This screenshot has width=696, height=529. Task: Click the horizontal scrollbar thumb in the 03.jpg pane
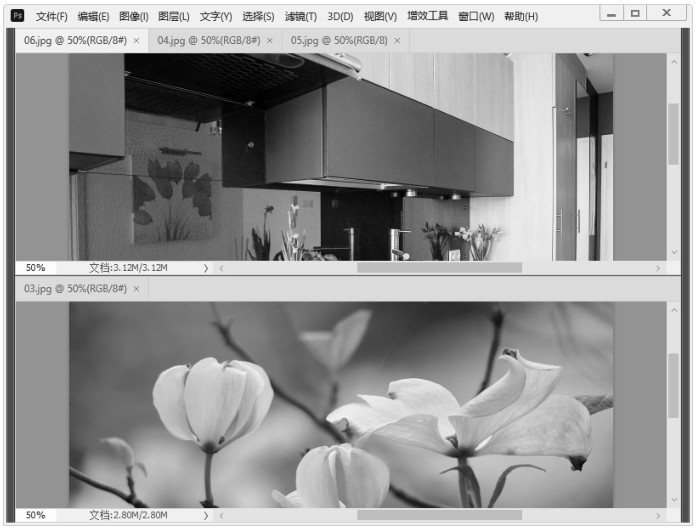(439, 515)
